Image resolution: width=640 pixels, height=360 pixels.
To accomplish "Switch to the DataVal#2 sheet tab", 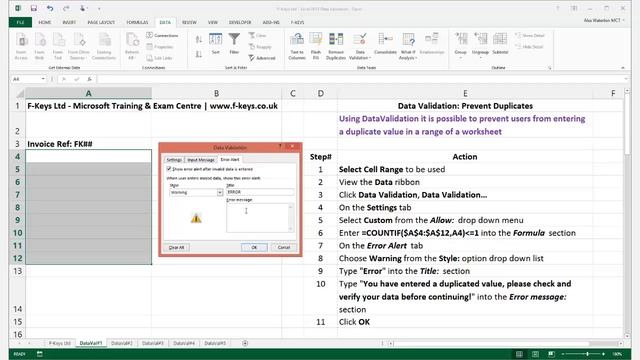I will pos(122,343).
